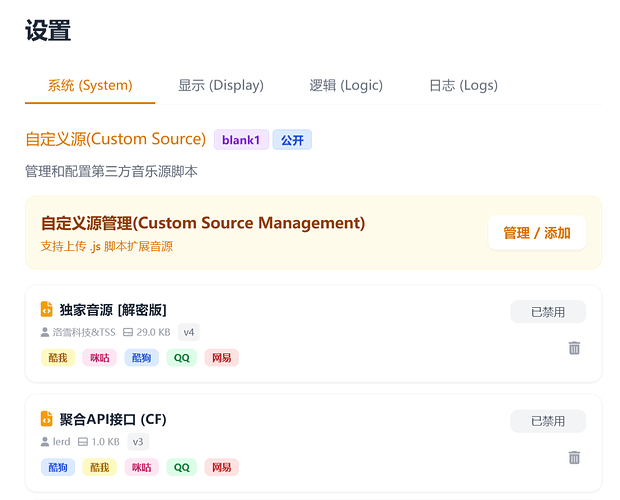Image resolution: width=620 pixels, height=500 pixels.
Task: Click author icon next to 洛雪科技&TSS
Action: (45, 332)
